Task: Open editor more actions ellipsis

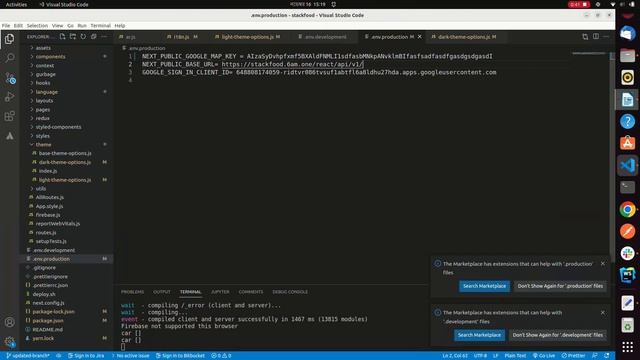Action: click(x=606, y=36)
